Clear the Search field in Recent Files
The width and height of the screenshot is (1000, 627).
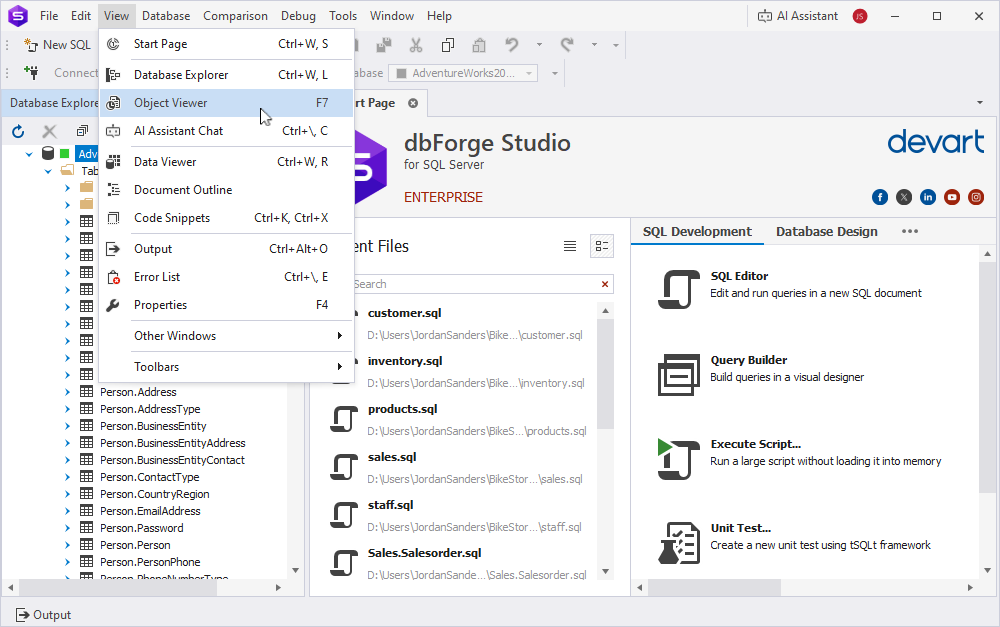click(x=604, y=284)
